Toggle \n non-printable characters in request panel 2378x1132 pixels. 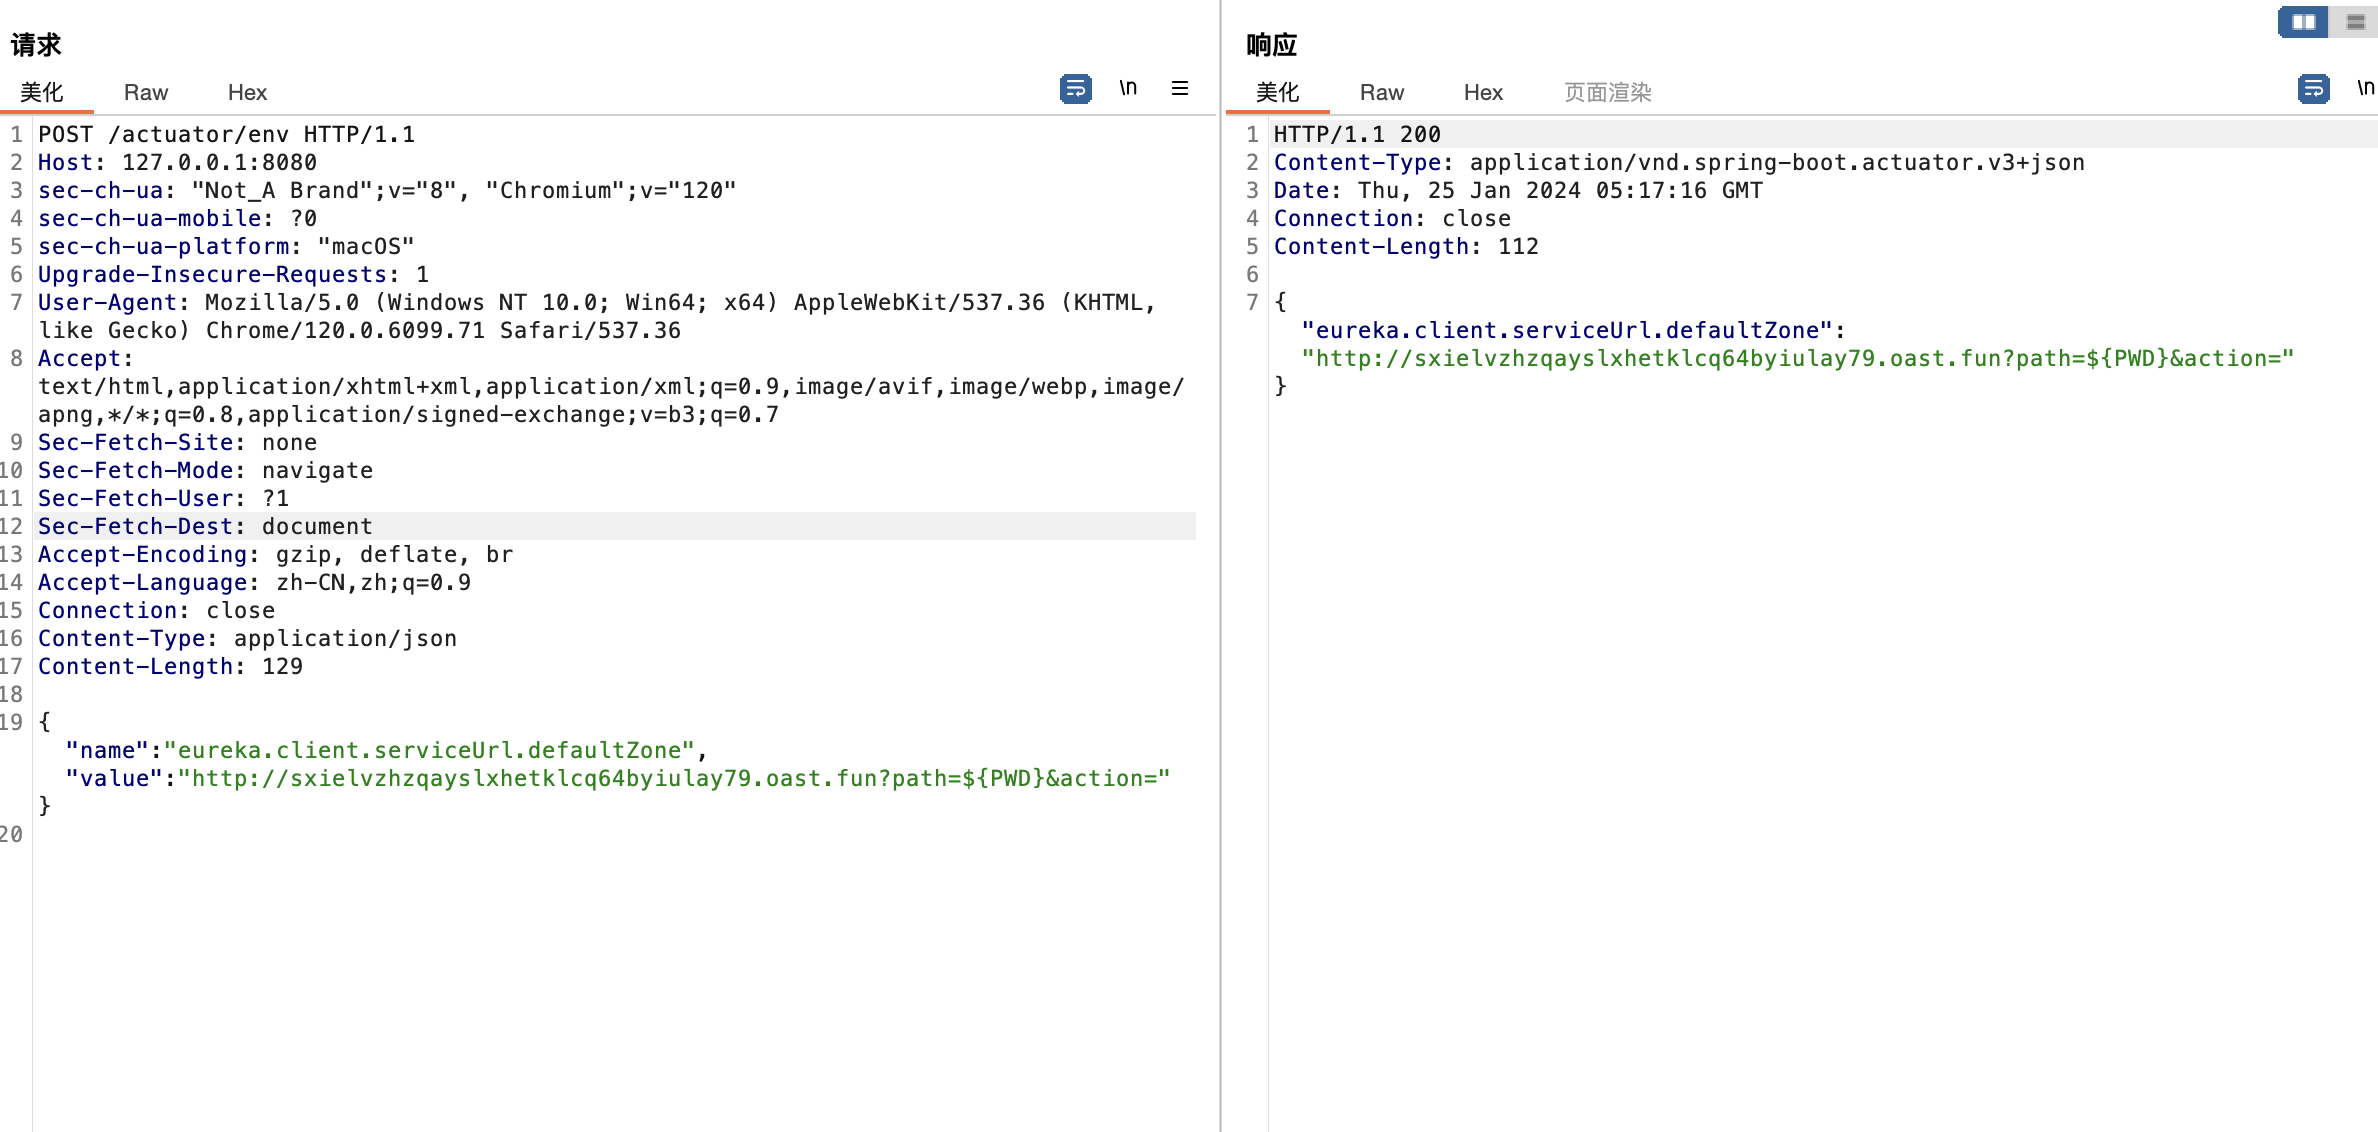pos(1128,89)
